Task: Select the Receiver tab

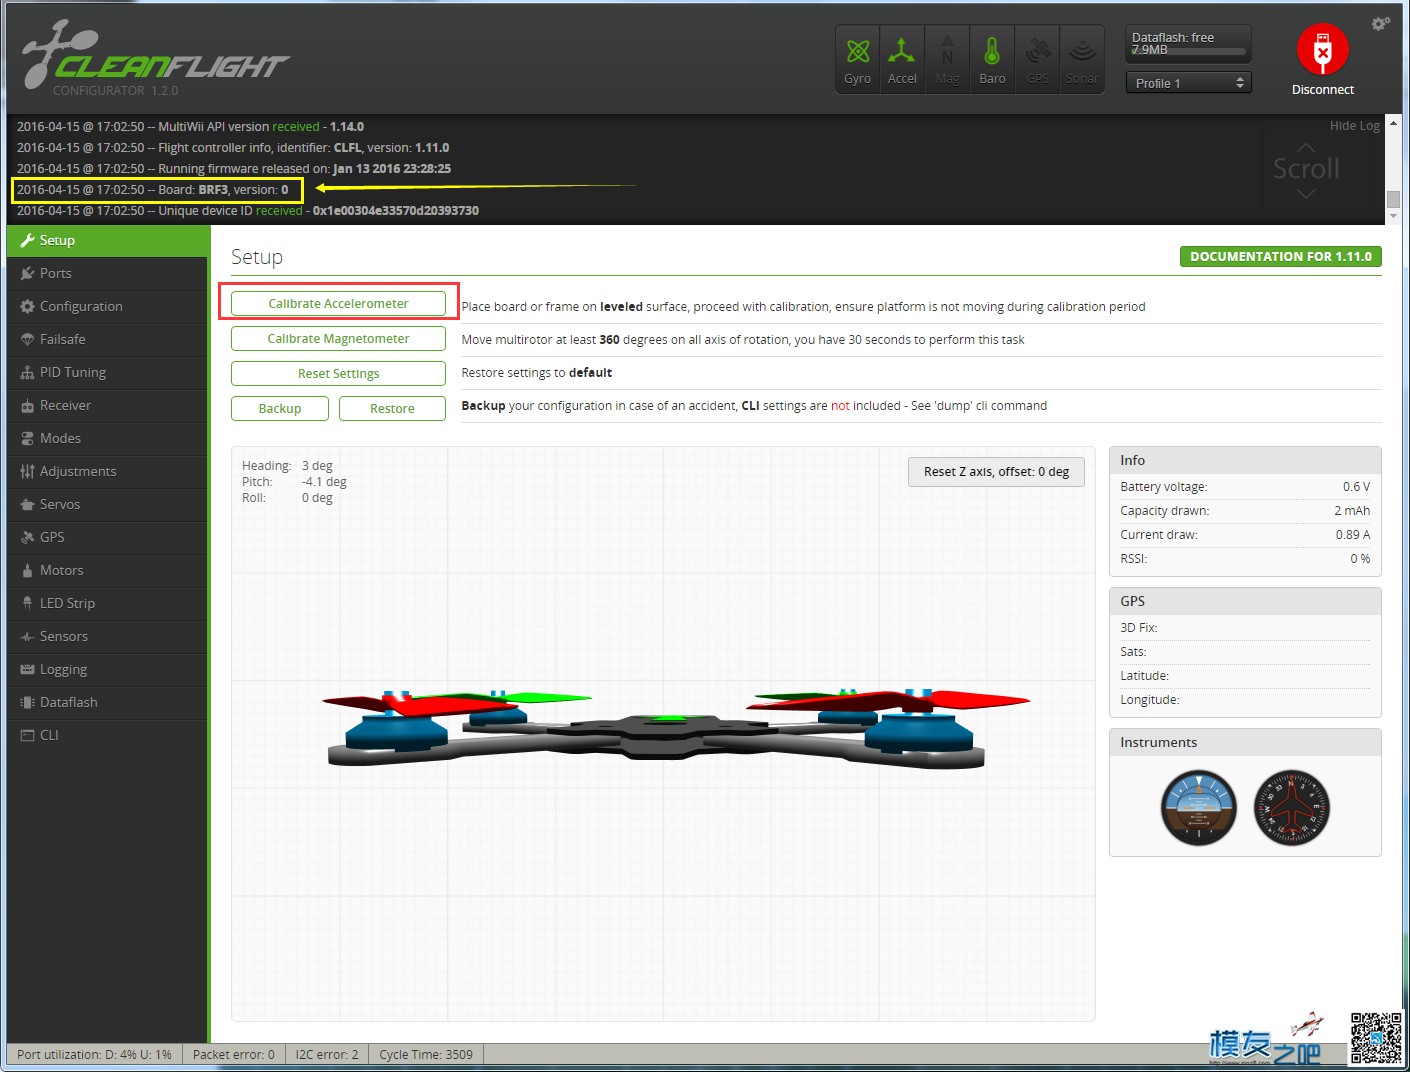Action: (x=107, y=405)
